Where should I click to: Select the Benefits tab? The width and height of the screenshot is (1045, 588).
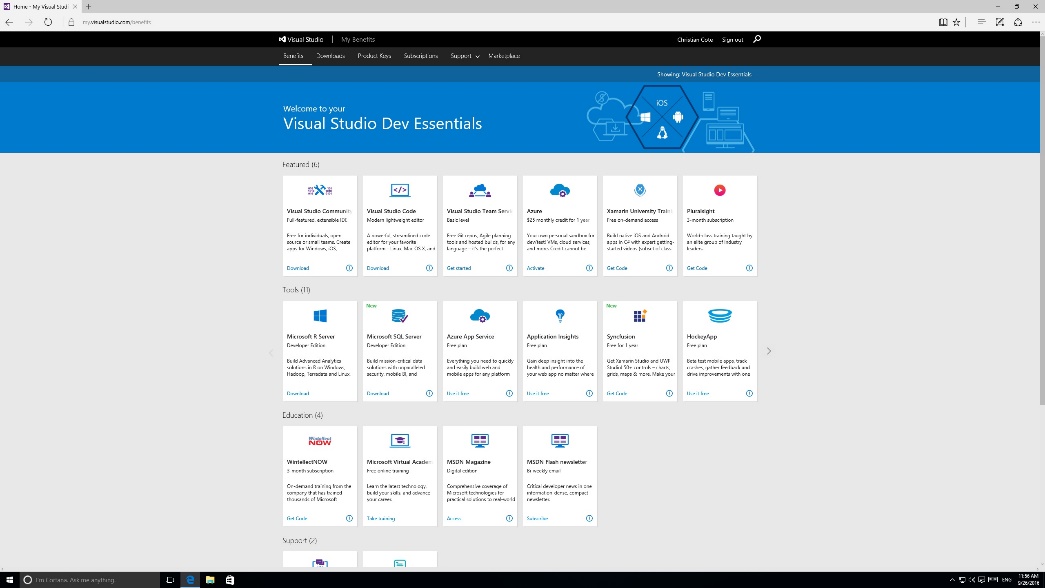coord(293,56)
